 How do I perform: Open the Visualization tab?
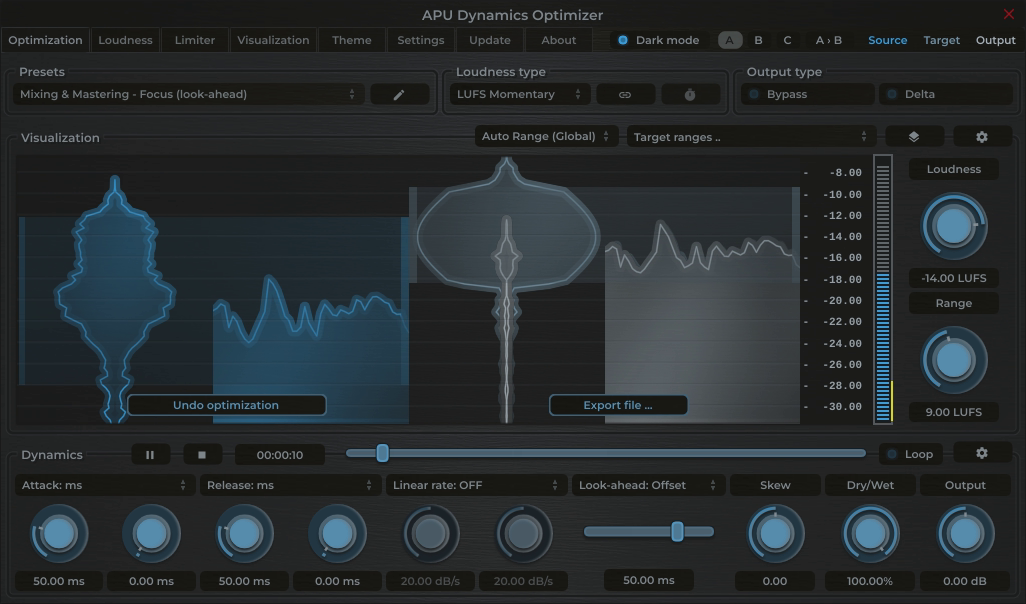coord(273,40)
